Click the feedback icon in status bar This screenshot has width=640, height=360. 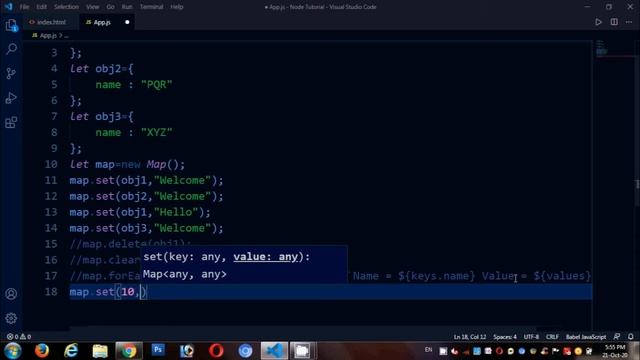pos(617,336)
